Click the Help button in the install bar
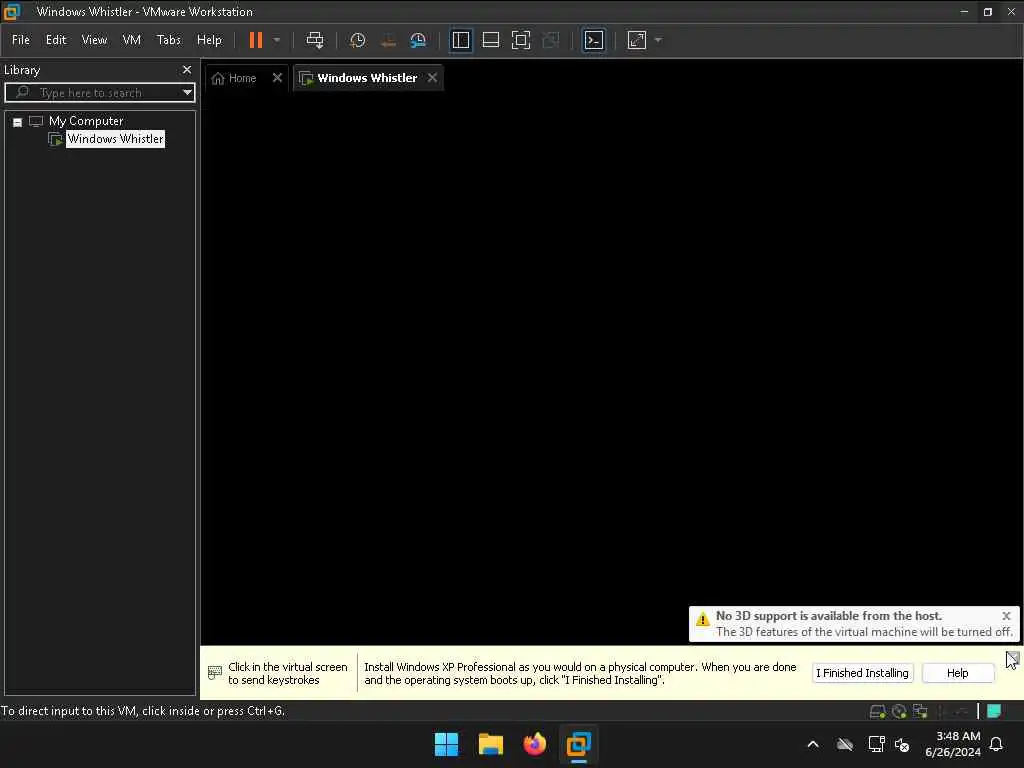The height and width of the screenshot is (768, 1024). [x=957, y=673]
